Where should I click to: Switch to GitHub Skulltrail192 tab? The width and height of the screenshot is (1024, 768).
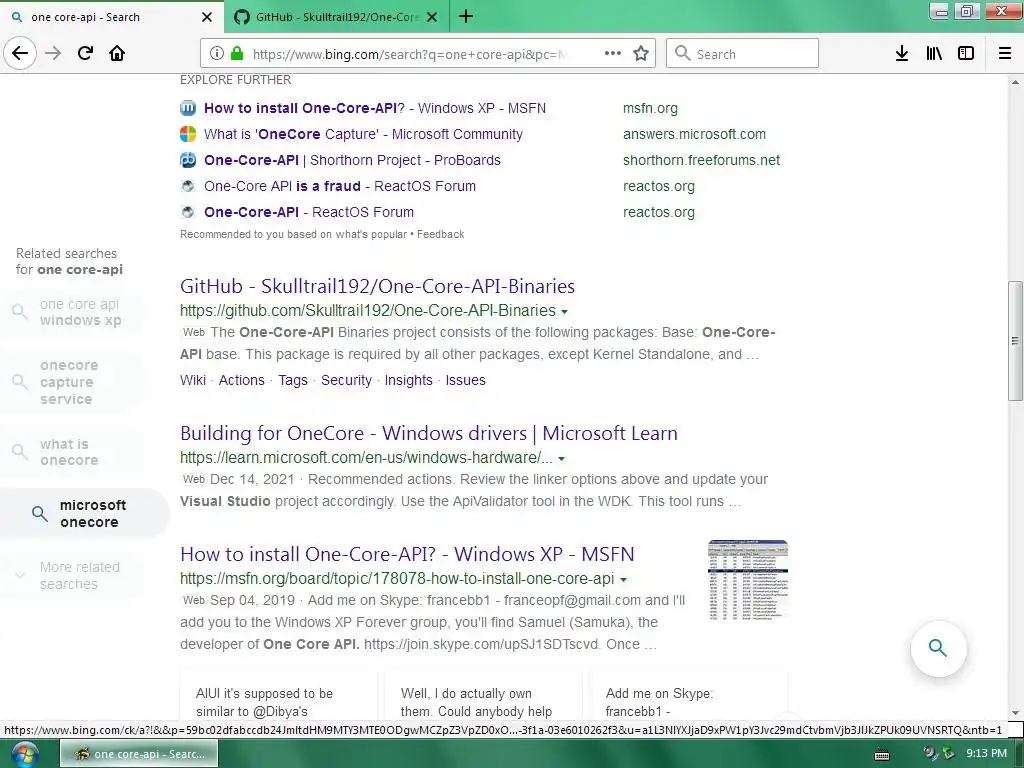point(337,17)
